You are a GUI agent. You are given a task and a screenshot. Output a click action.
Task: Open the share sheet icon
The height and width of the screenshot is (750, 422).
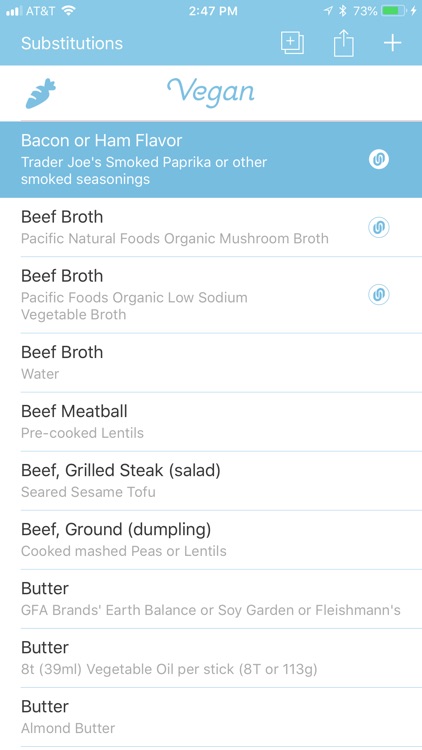tap(344, 43)
